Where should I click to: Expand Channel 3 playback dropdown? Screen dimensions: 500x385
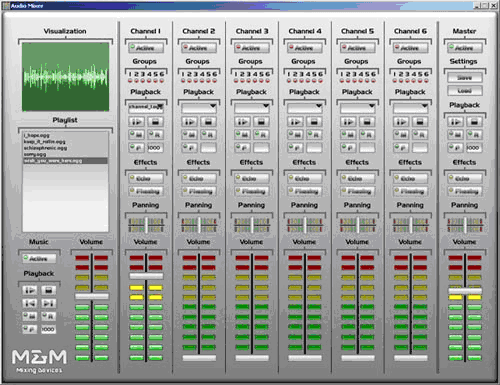point(252,107)
